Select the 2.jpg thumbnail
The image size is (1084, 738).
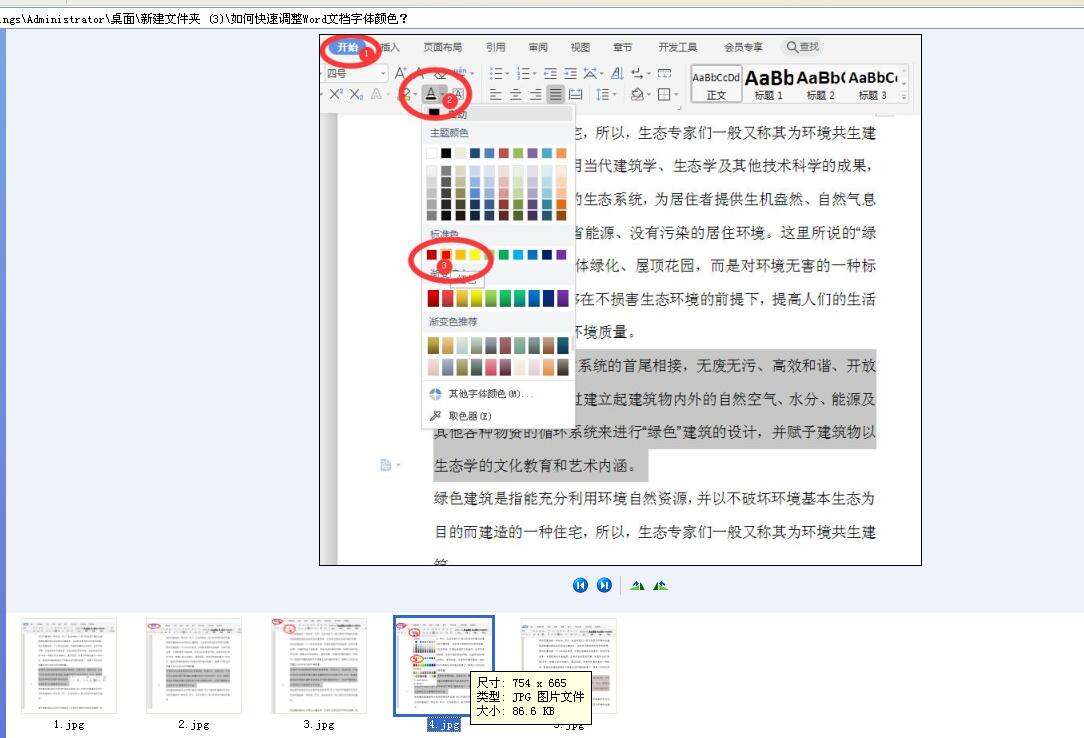pyautogui.click(x=194, y=666)
